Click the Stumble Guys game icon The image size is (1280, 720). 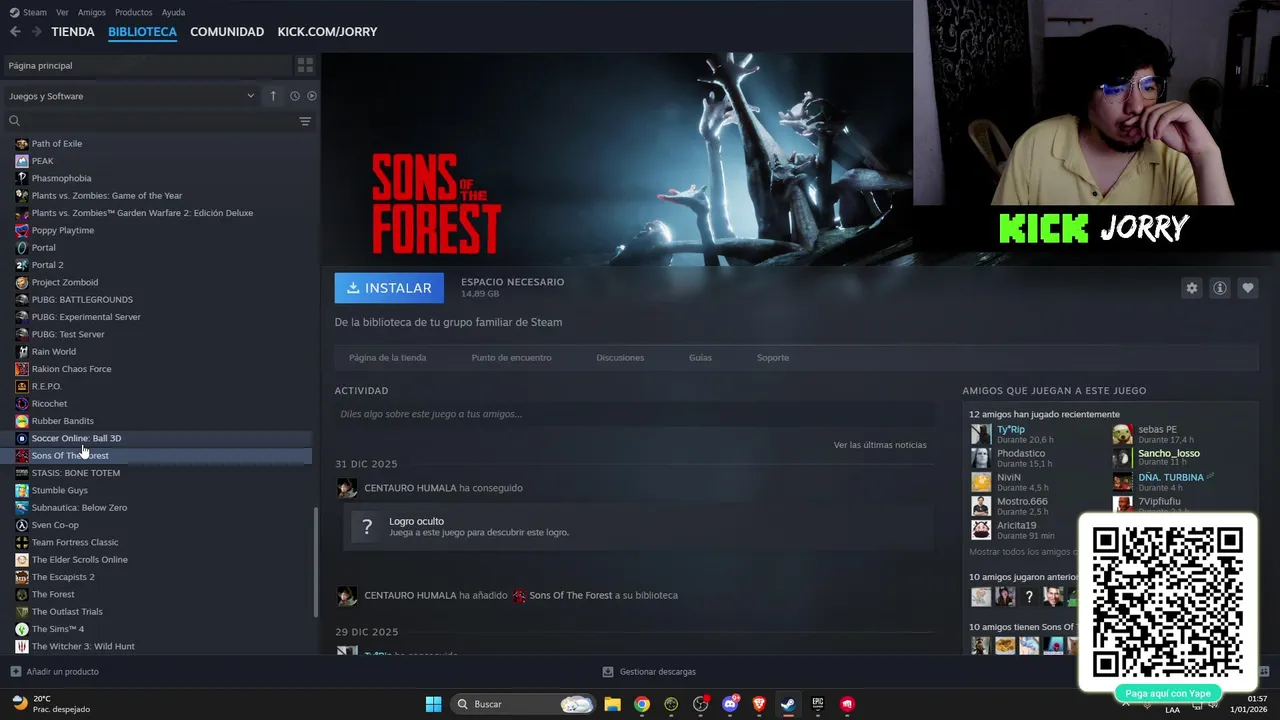tap(22, 490)
